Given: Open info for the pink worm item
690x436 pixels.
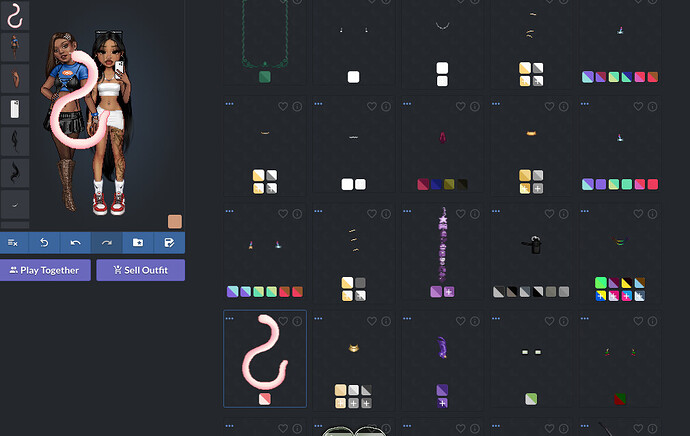Looking at the screenshot, I should tap(298, 320).
